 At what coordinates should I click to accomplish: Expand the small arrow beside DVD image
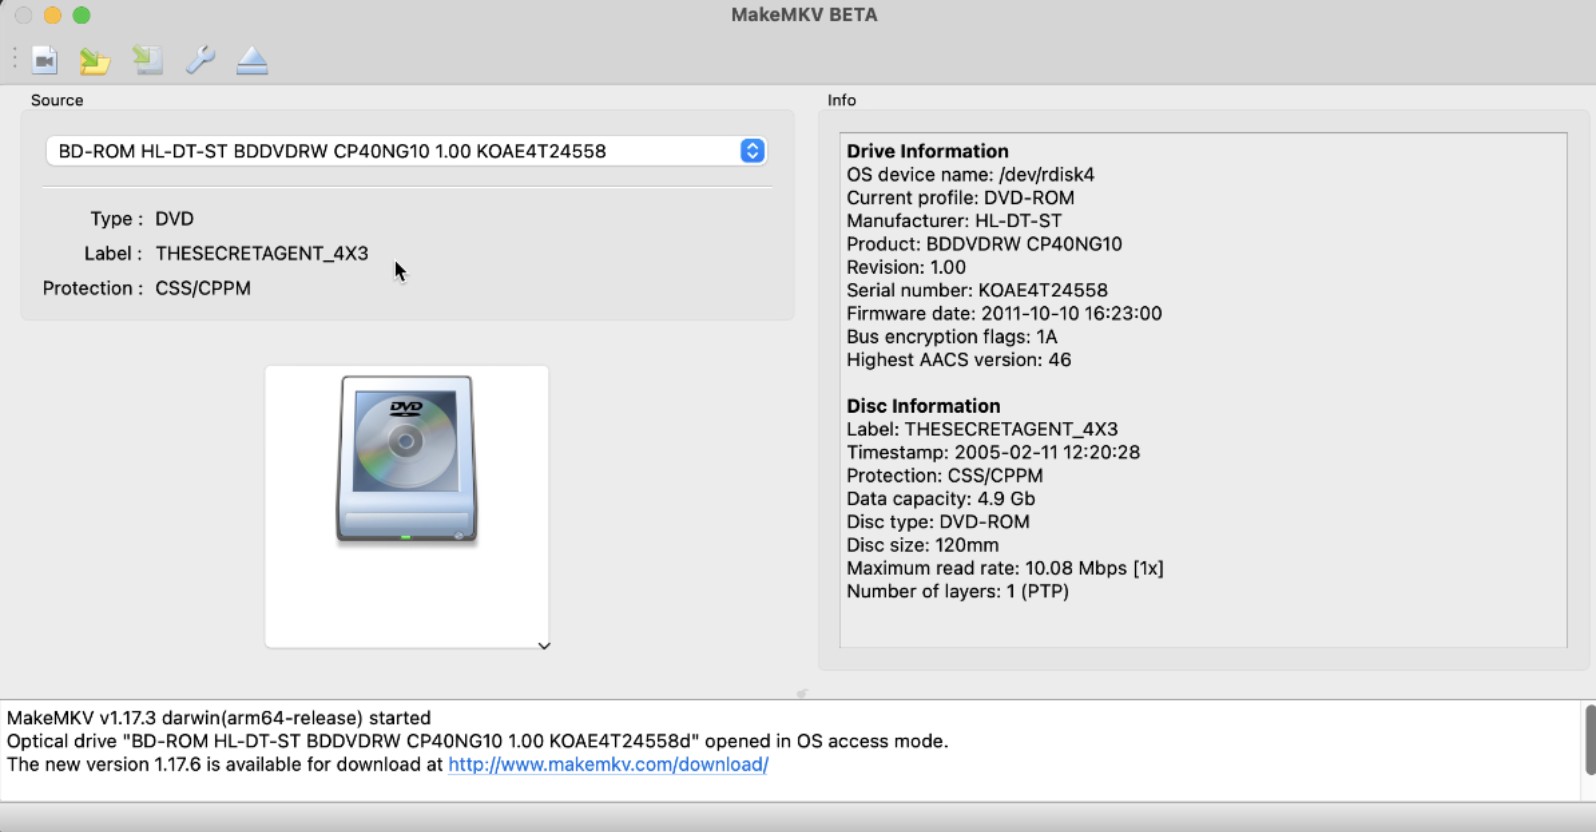pos(544,646)
